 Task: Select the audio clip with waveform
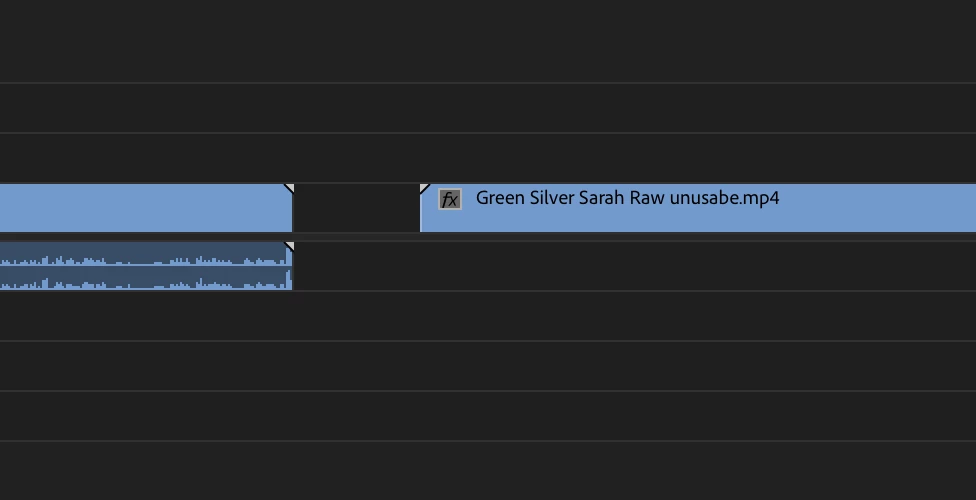tap(146, 266)
